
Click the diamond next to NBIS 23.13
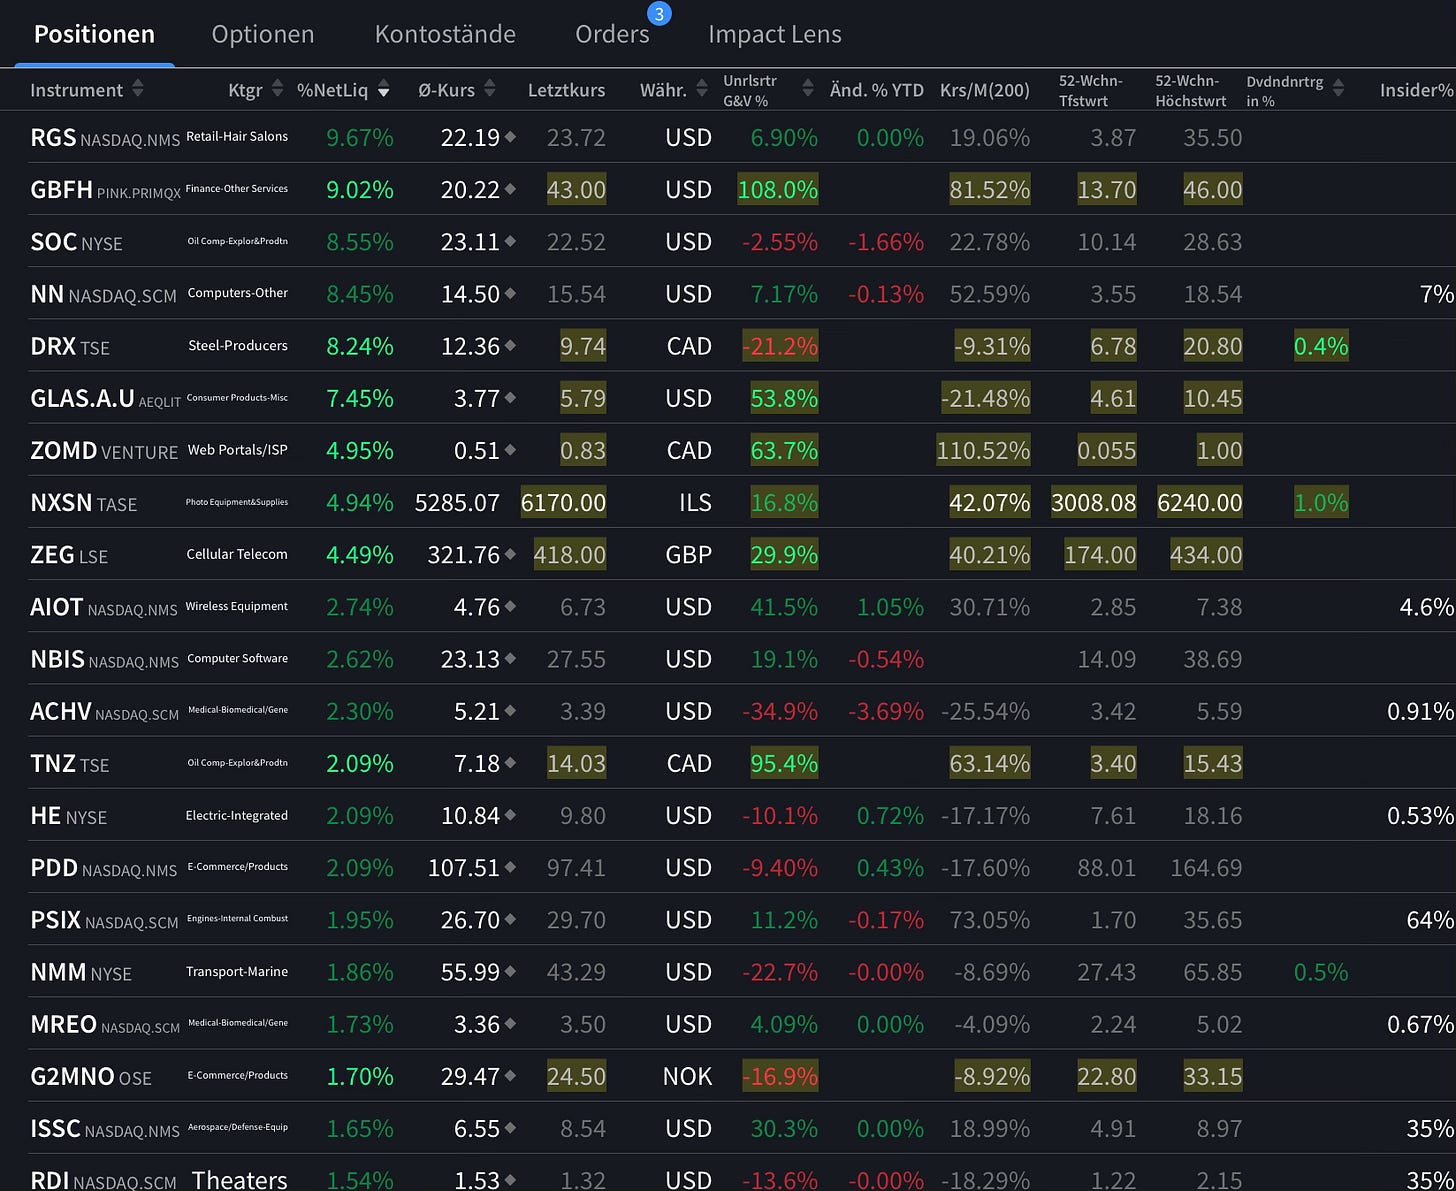coord(510,659)
